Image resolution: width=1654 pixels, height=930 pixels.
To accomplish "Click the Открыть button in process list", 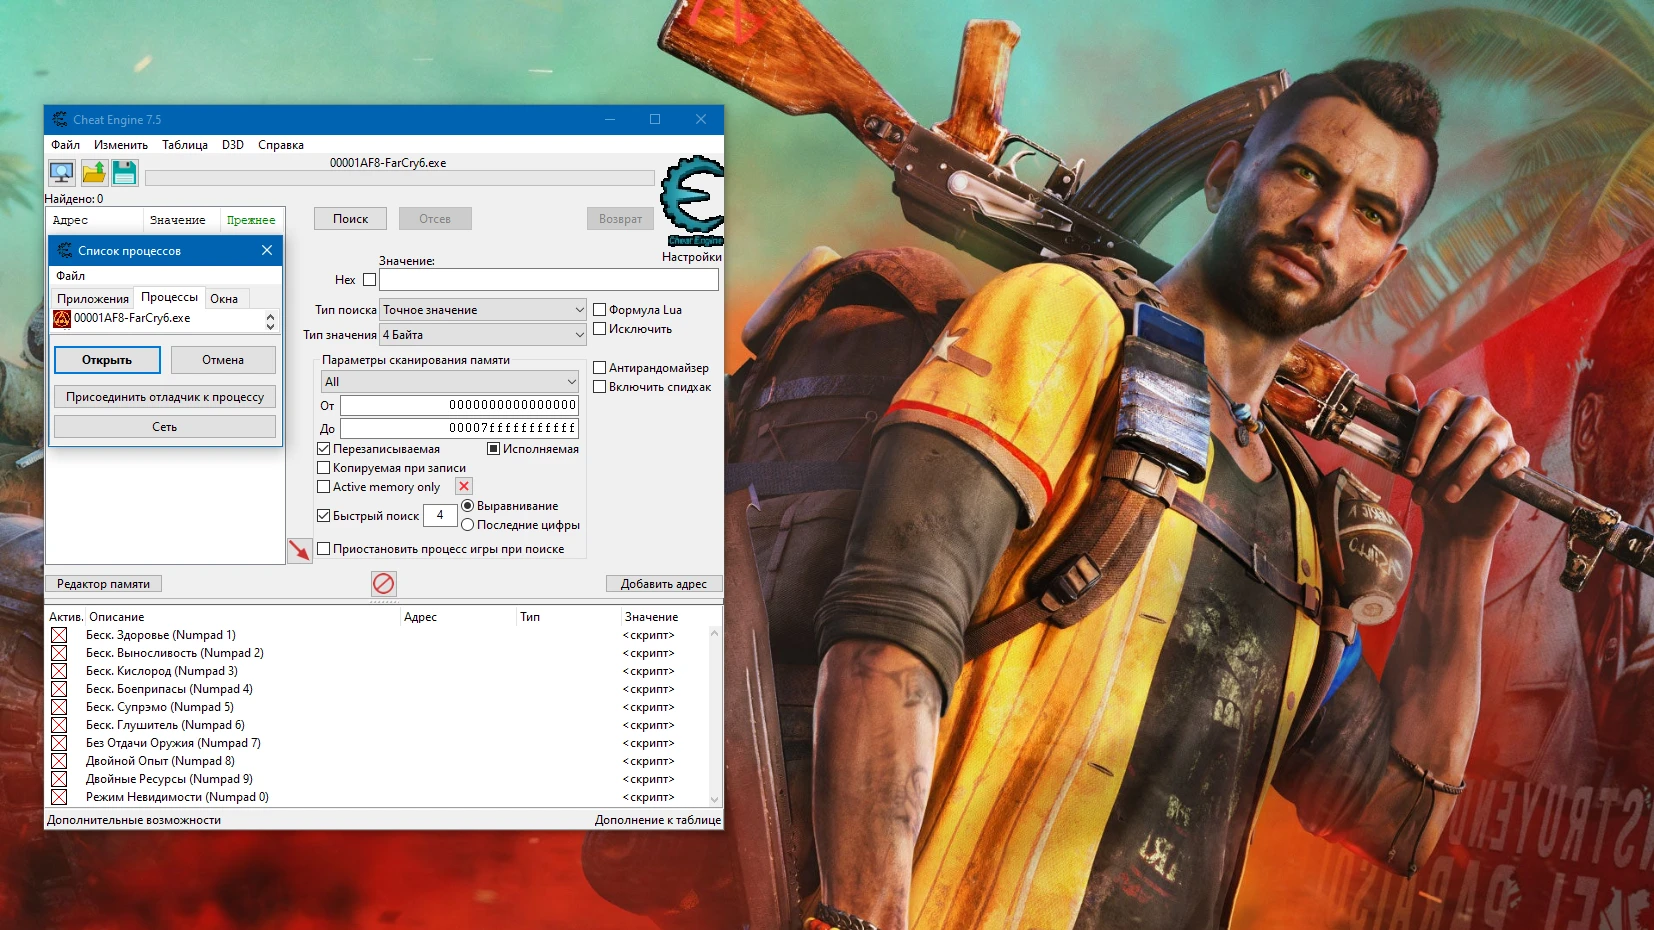I will coord(107,359).
